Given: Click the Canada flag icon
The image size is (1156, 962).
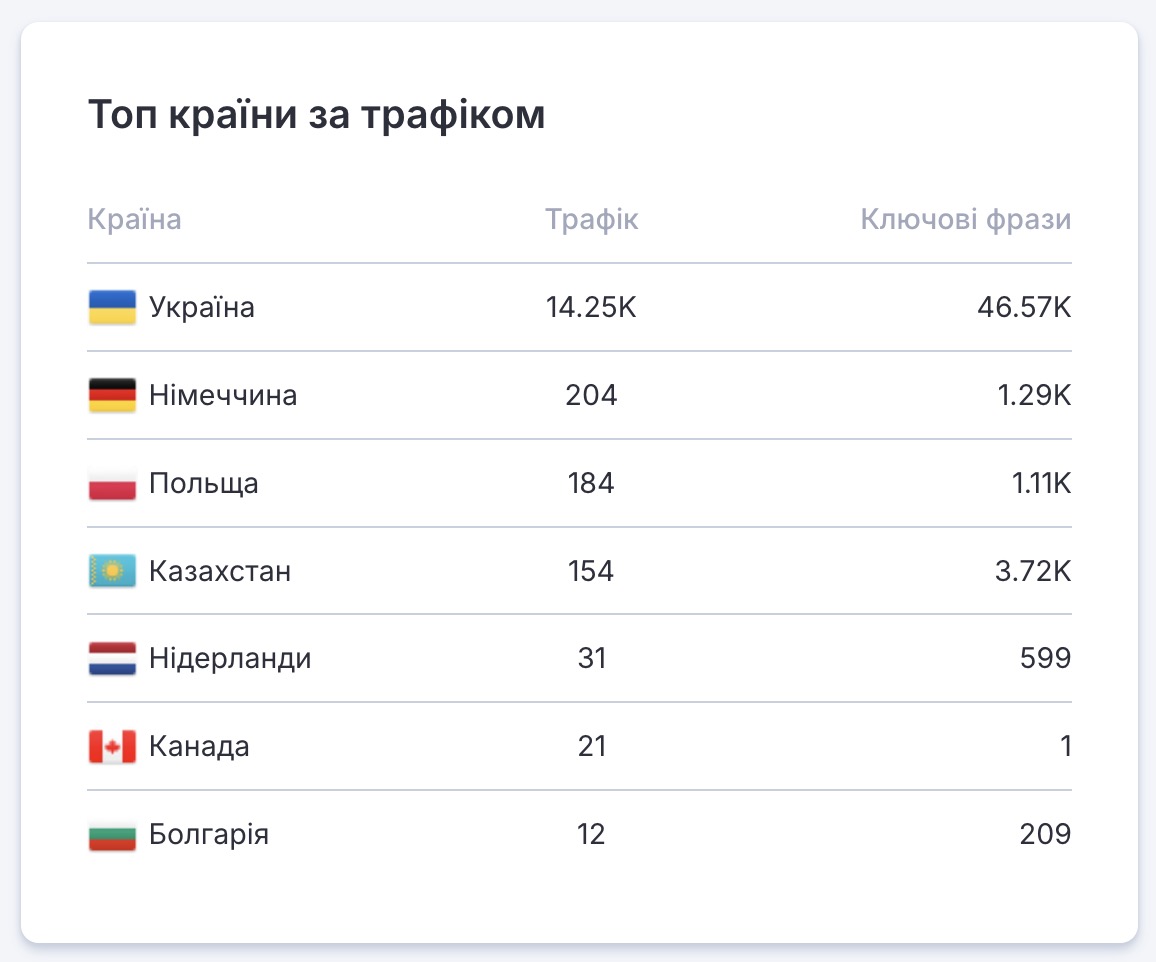Looking at the screenshot, I should tap(112, 747).
